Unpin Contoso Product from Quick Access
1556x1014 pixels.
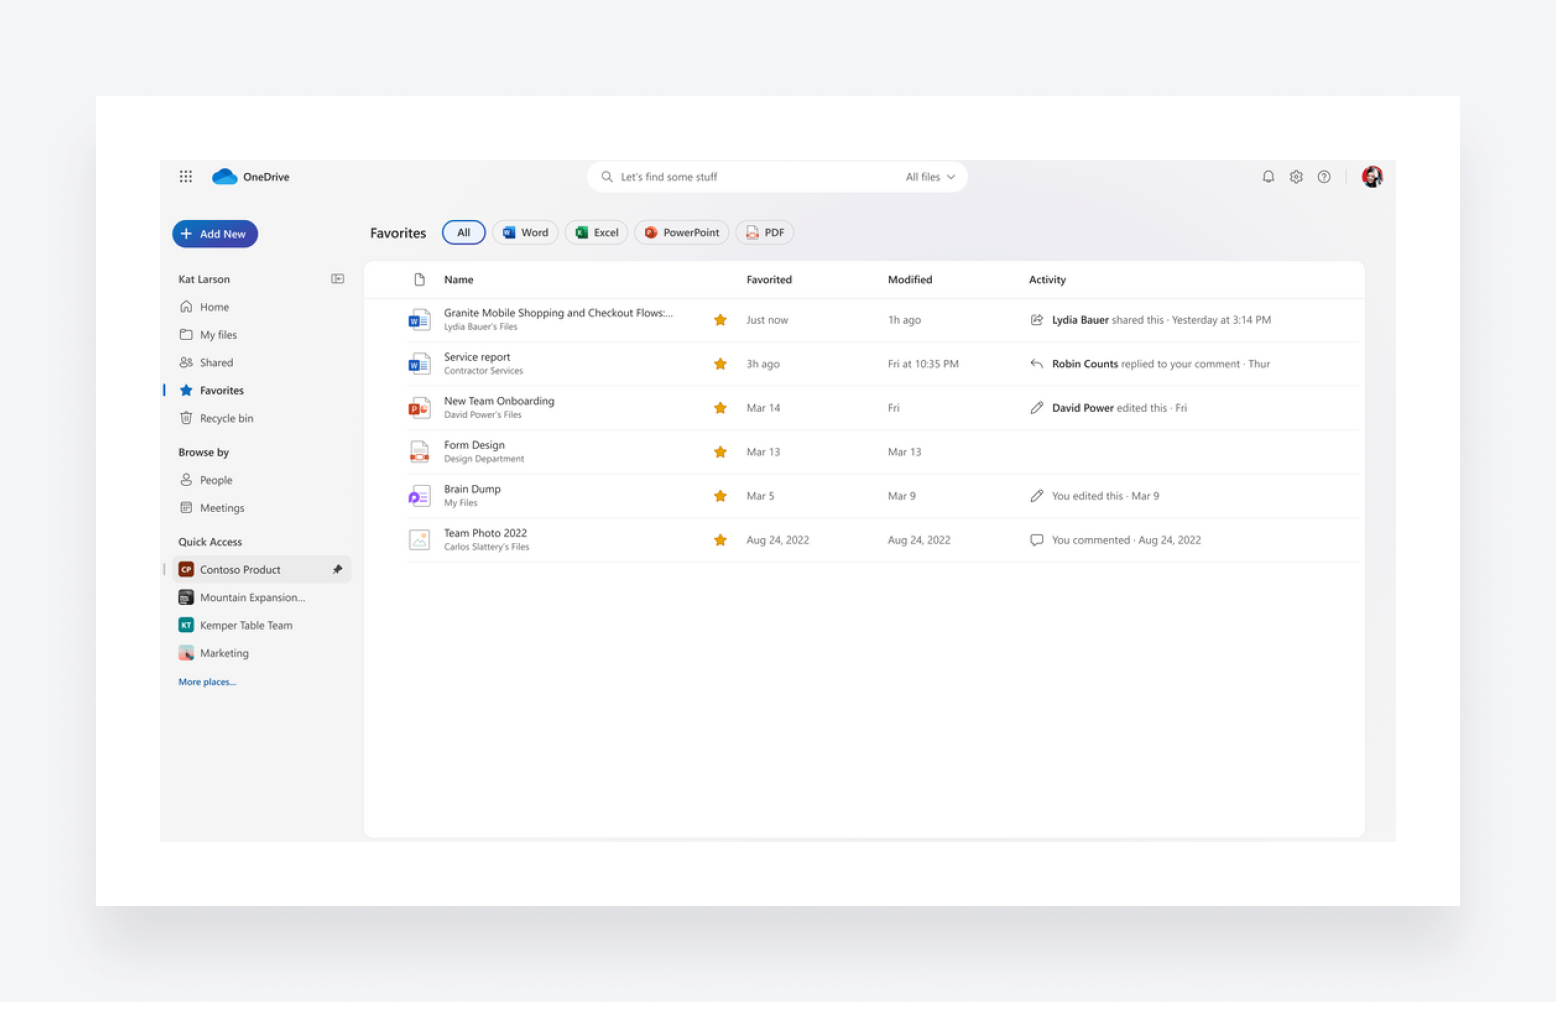point(338,569)
